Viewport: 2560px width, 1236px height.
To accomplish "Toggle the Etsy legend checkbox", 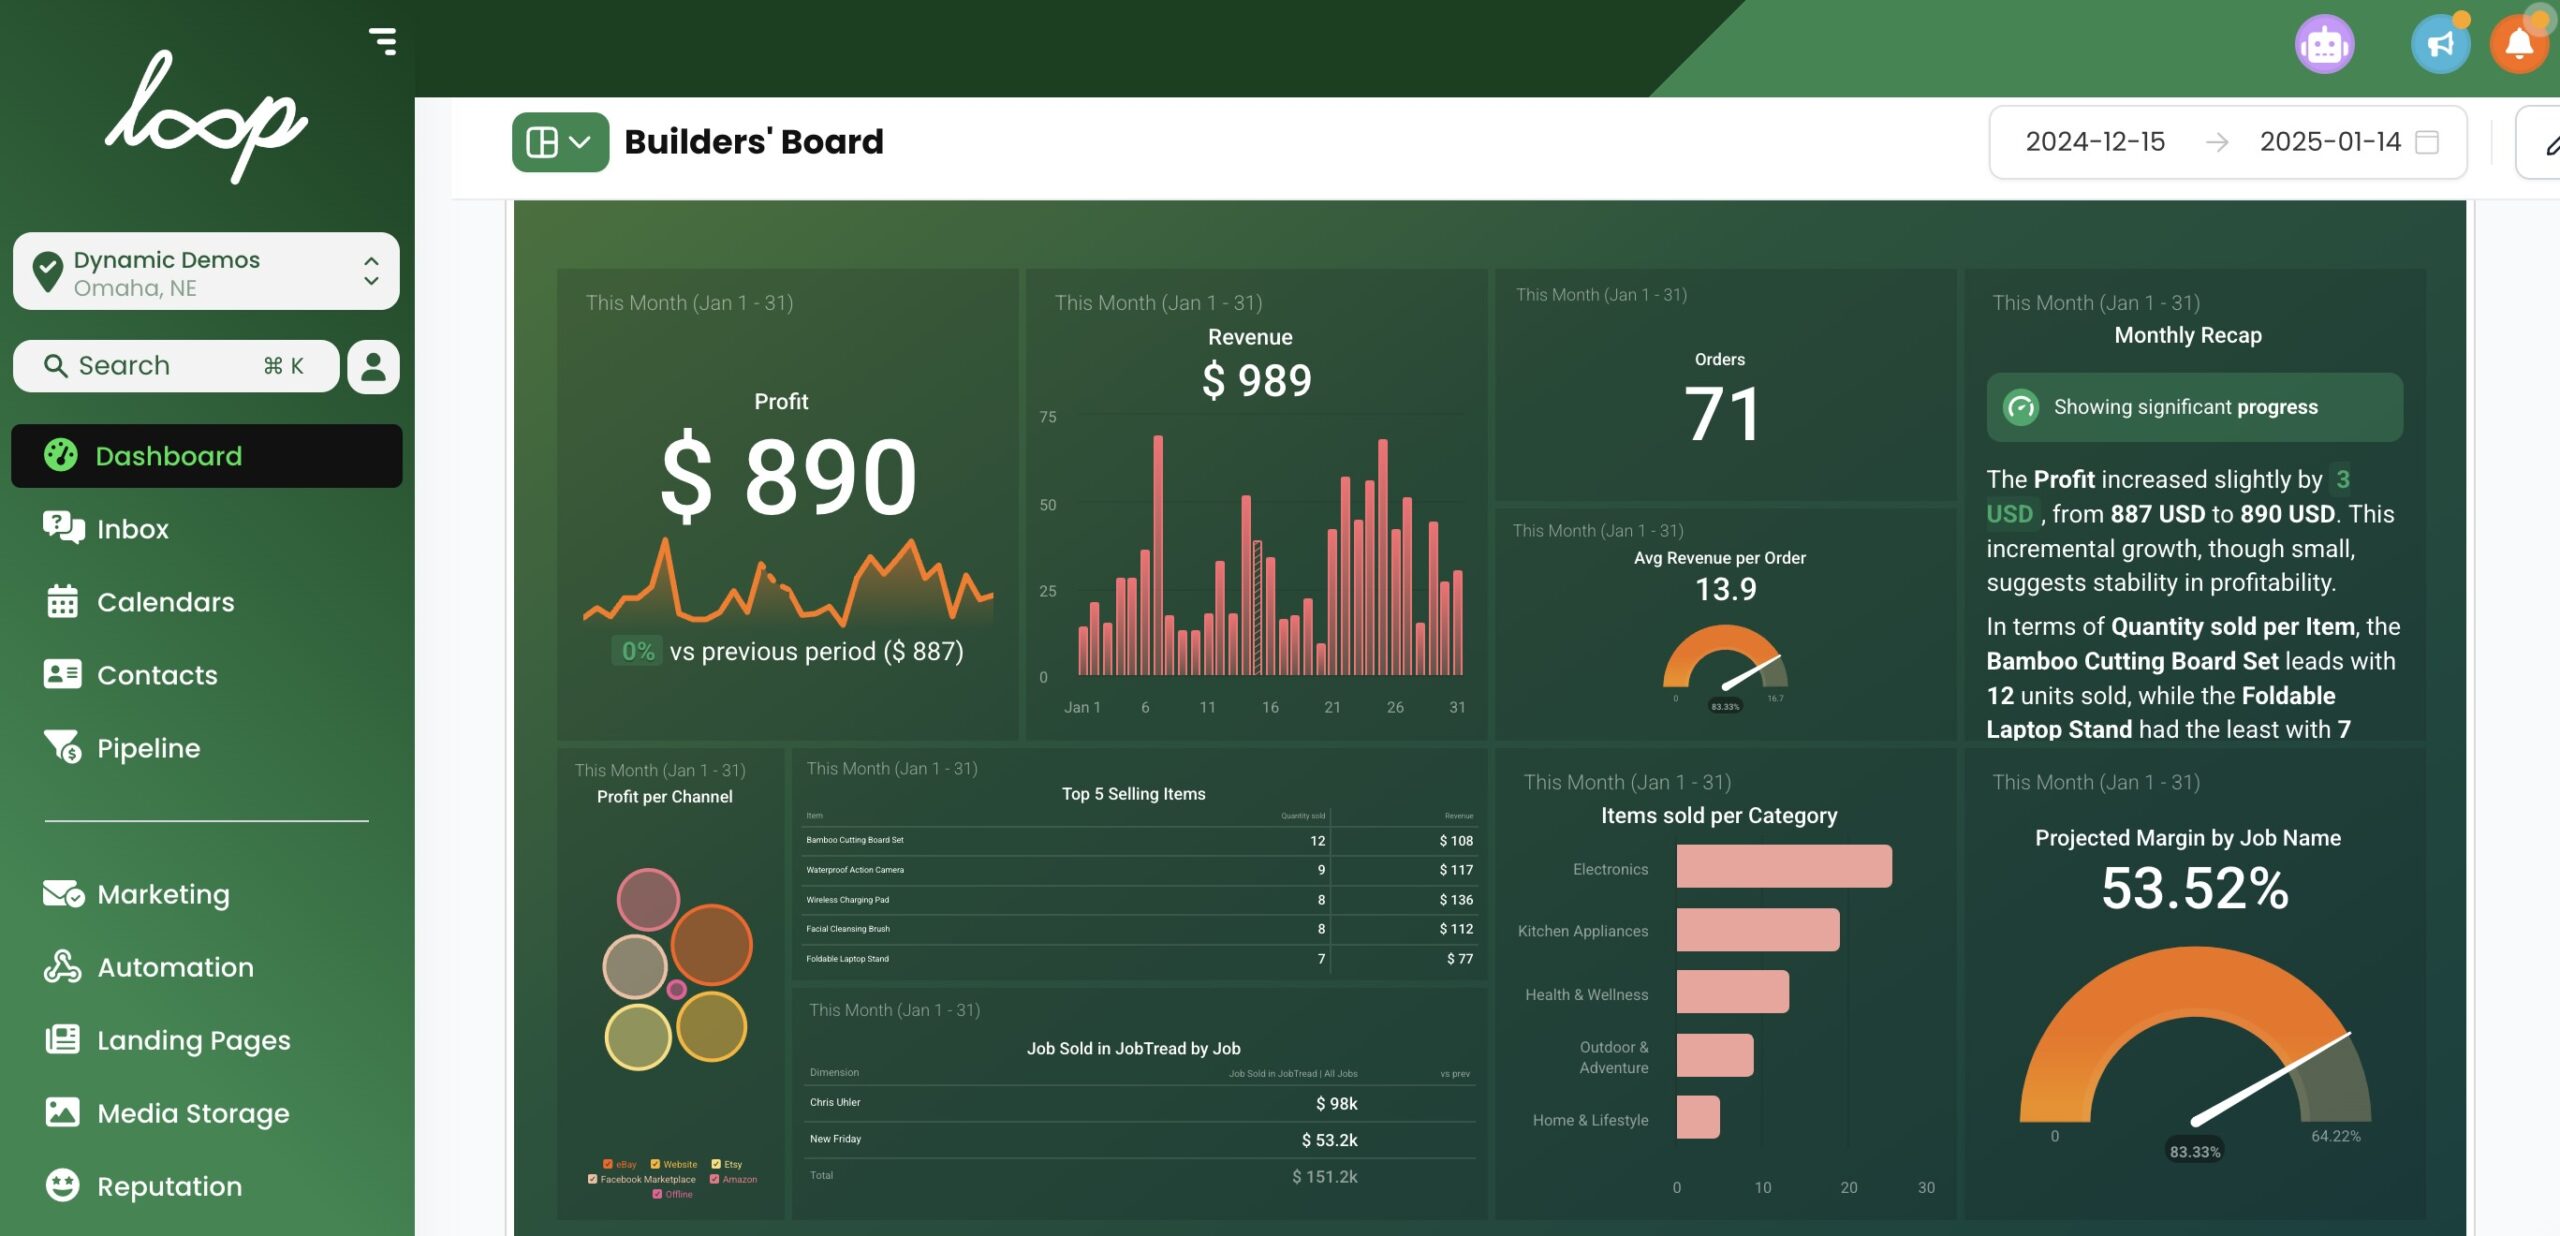I will tap(716, 1164).
